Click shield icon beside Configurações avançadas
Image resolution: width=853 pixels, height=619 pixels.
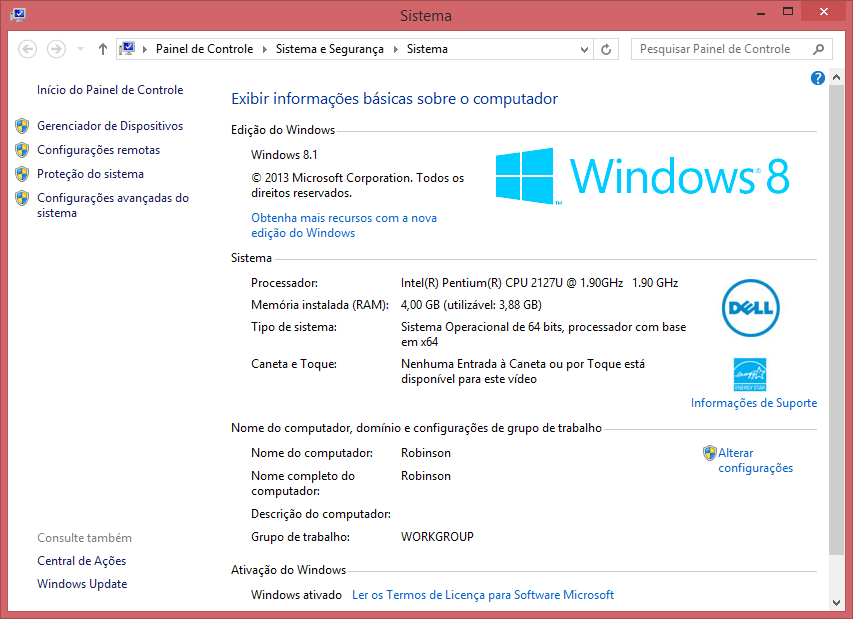pyautogui.click(x=22, y=198)
